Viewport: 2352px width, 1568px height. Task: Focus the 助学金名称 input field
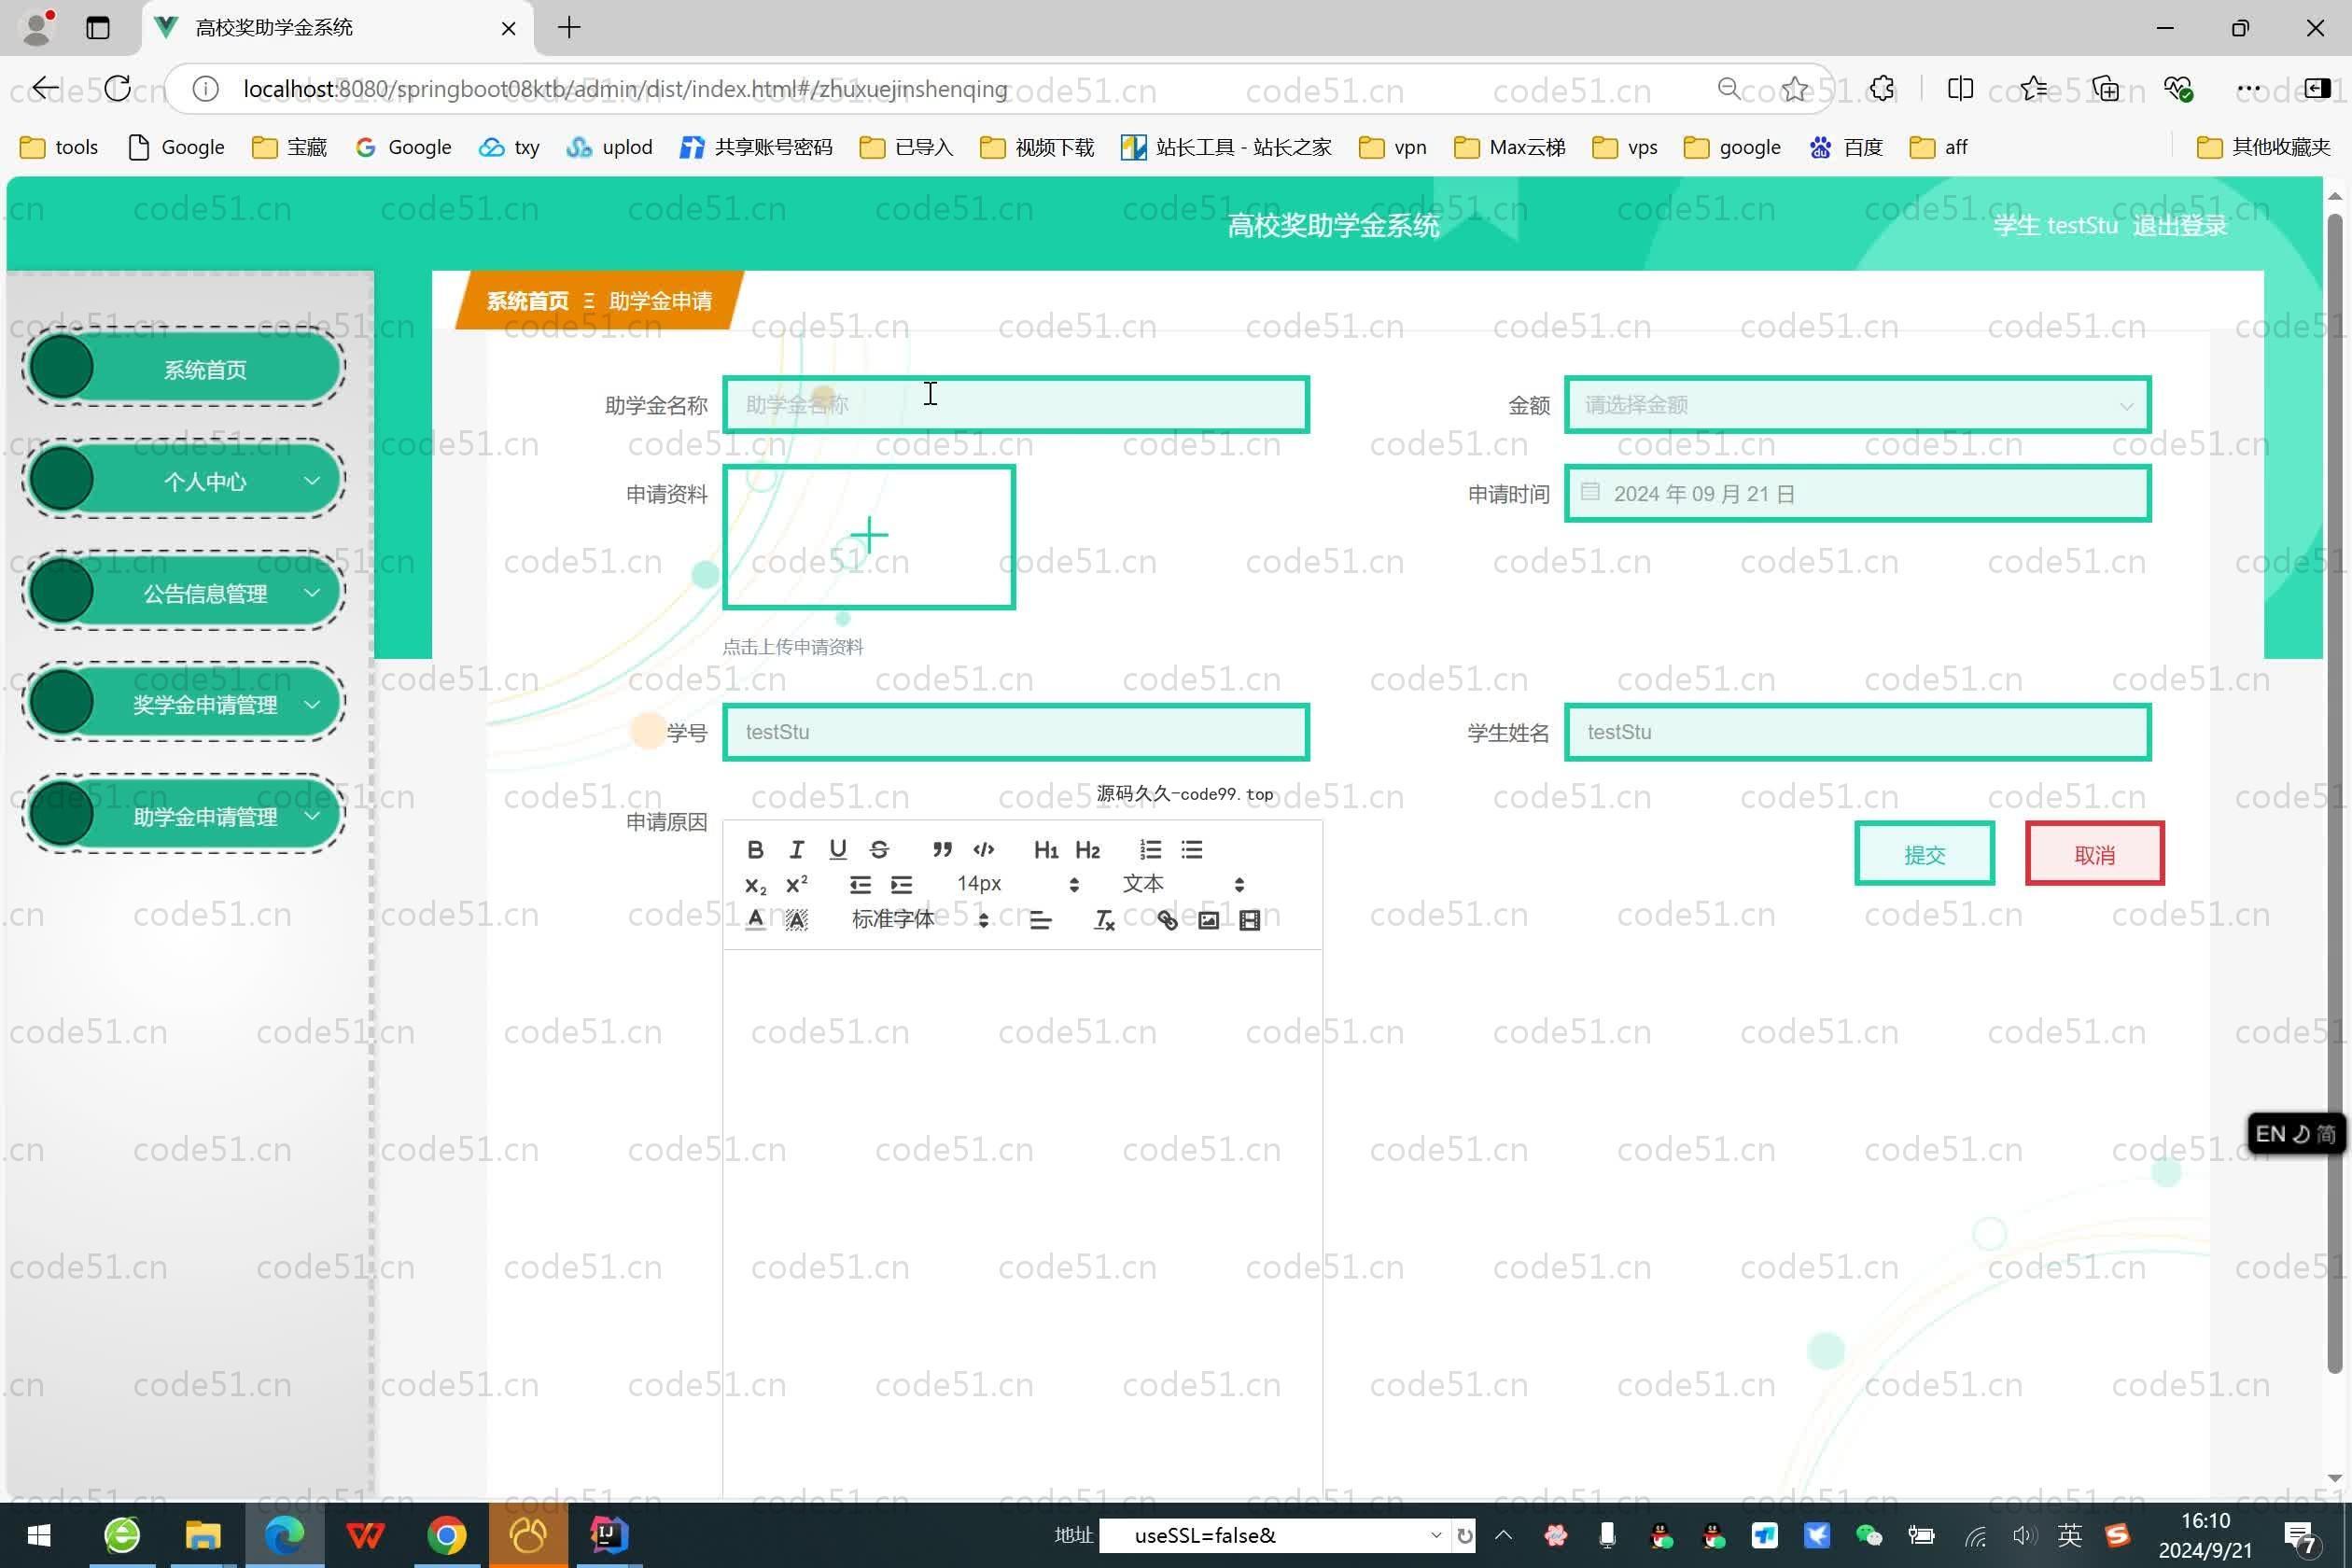(x=1016, y=405)
